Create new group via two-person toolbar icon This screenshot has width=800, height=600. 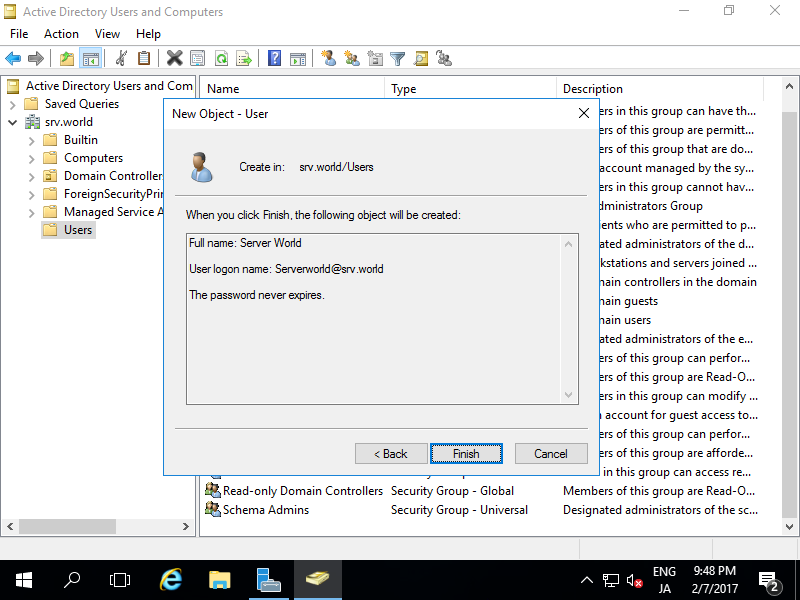pos(352,58)
